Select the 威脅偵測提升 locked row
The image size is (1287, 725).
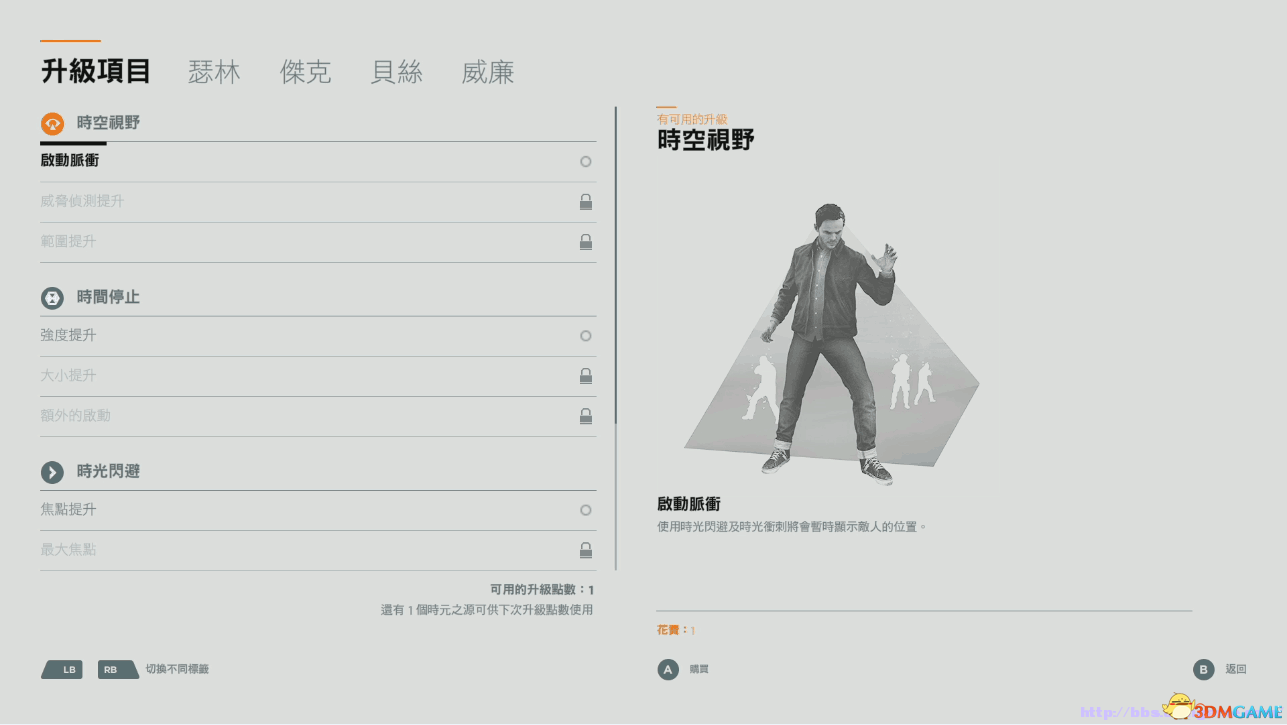[318, 202]
